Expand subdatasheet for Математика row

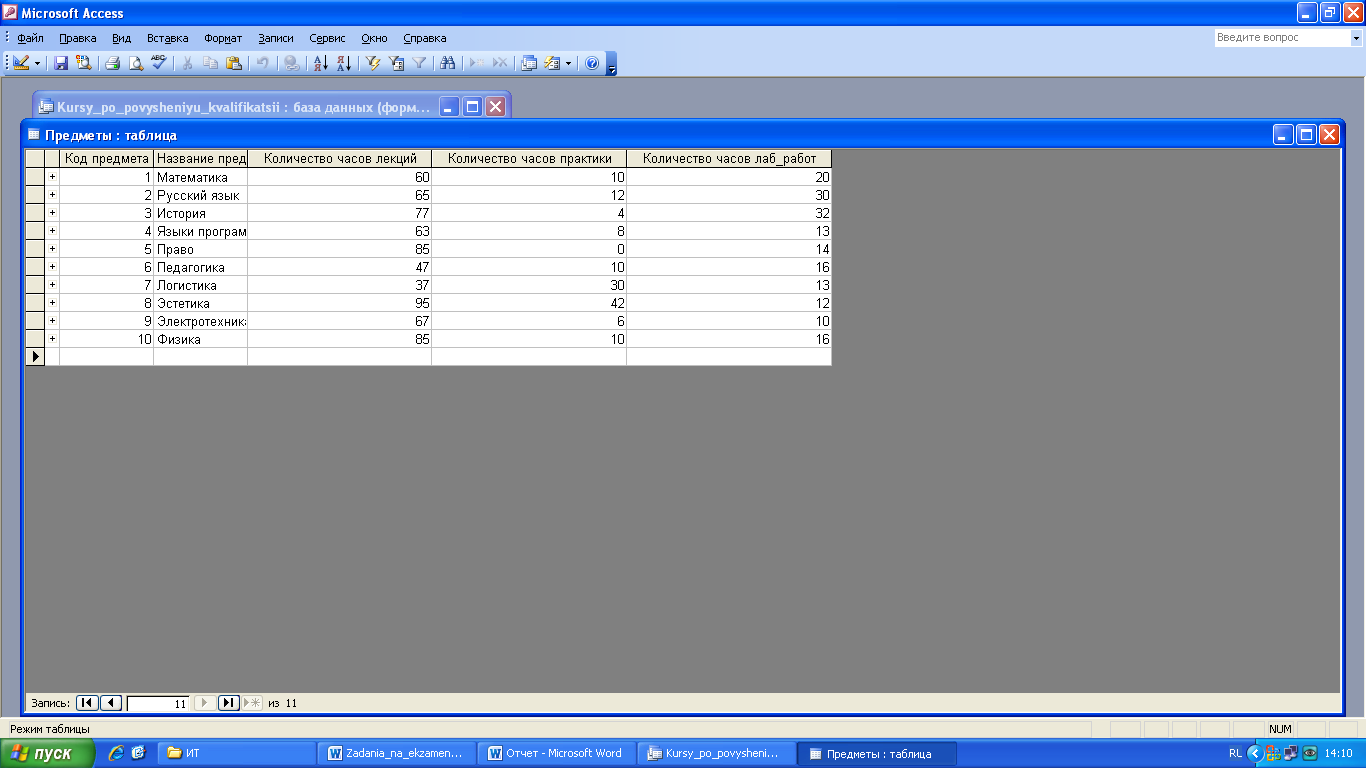pos(52,177)
